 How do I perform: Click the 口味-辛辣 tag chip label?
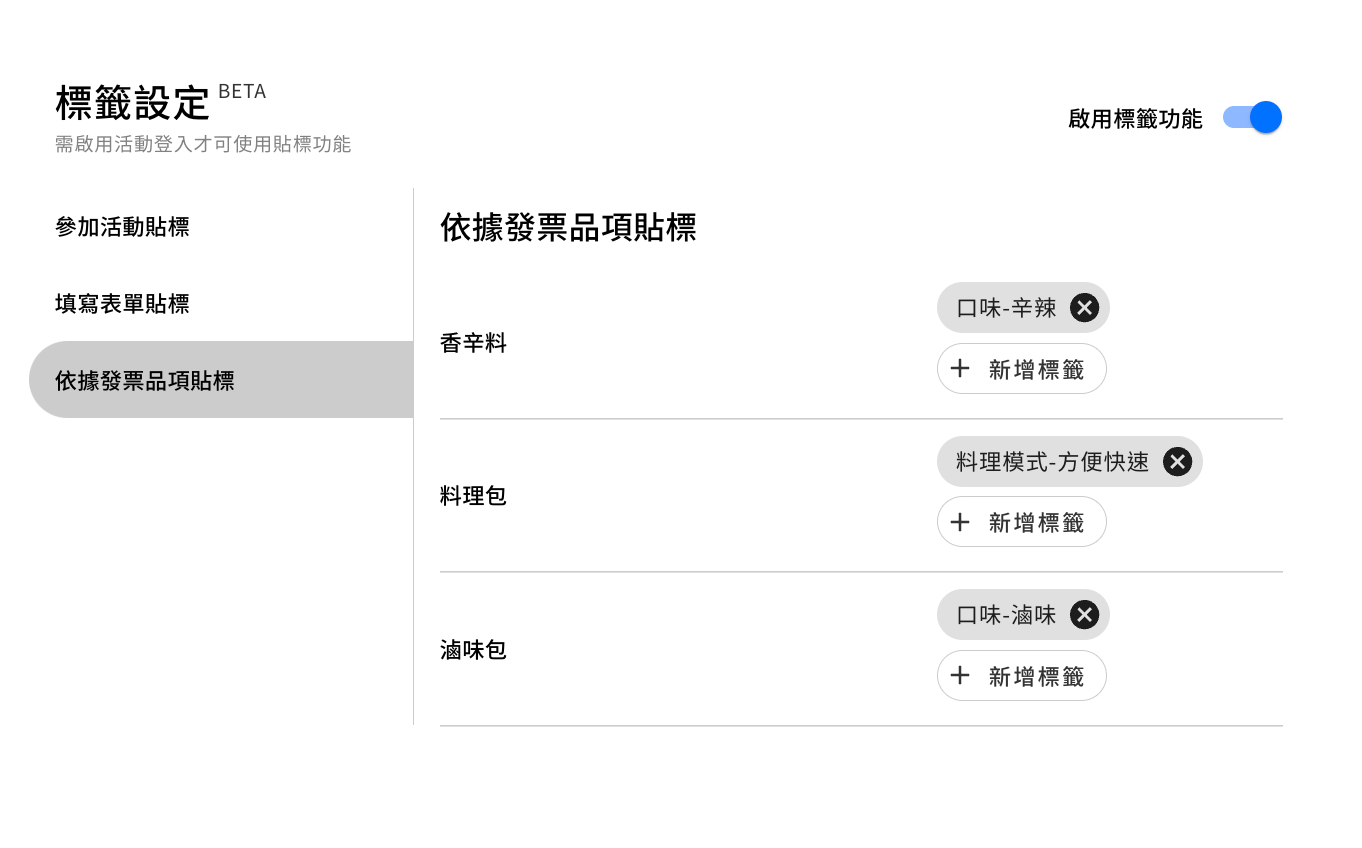click(1006, 308)
